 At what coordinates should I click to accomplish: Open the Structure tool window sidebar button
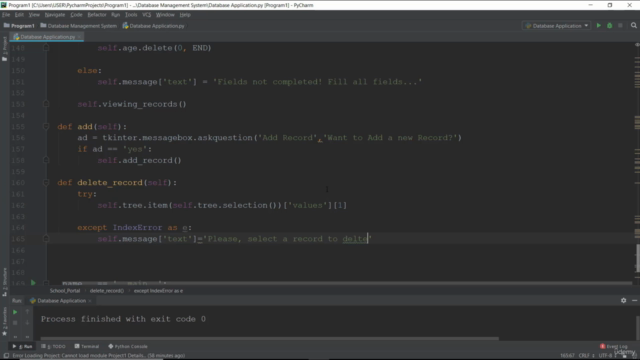(x=4, y=282)
